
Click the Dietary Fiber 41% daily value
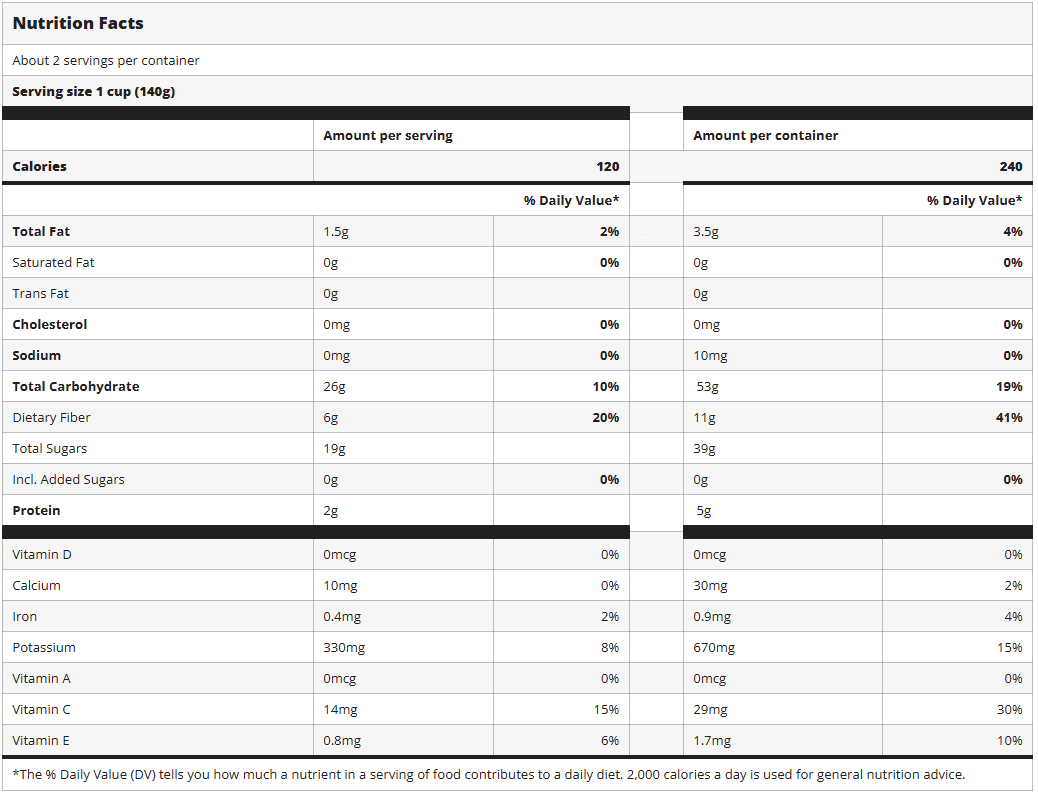[x=1009, y=418]
